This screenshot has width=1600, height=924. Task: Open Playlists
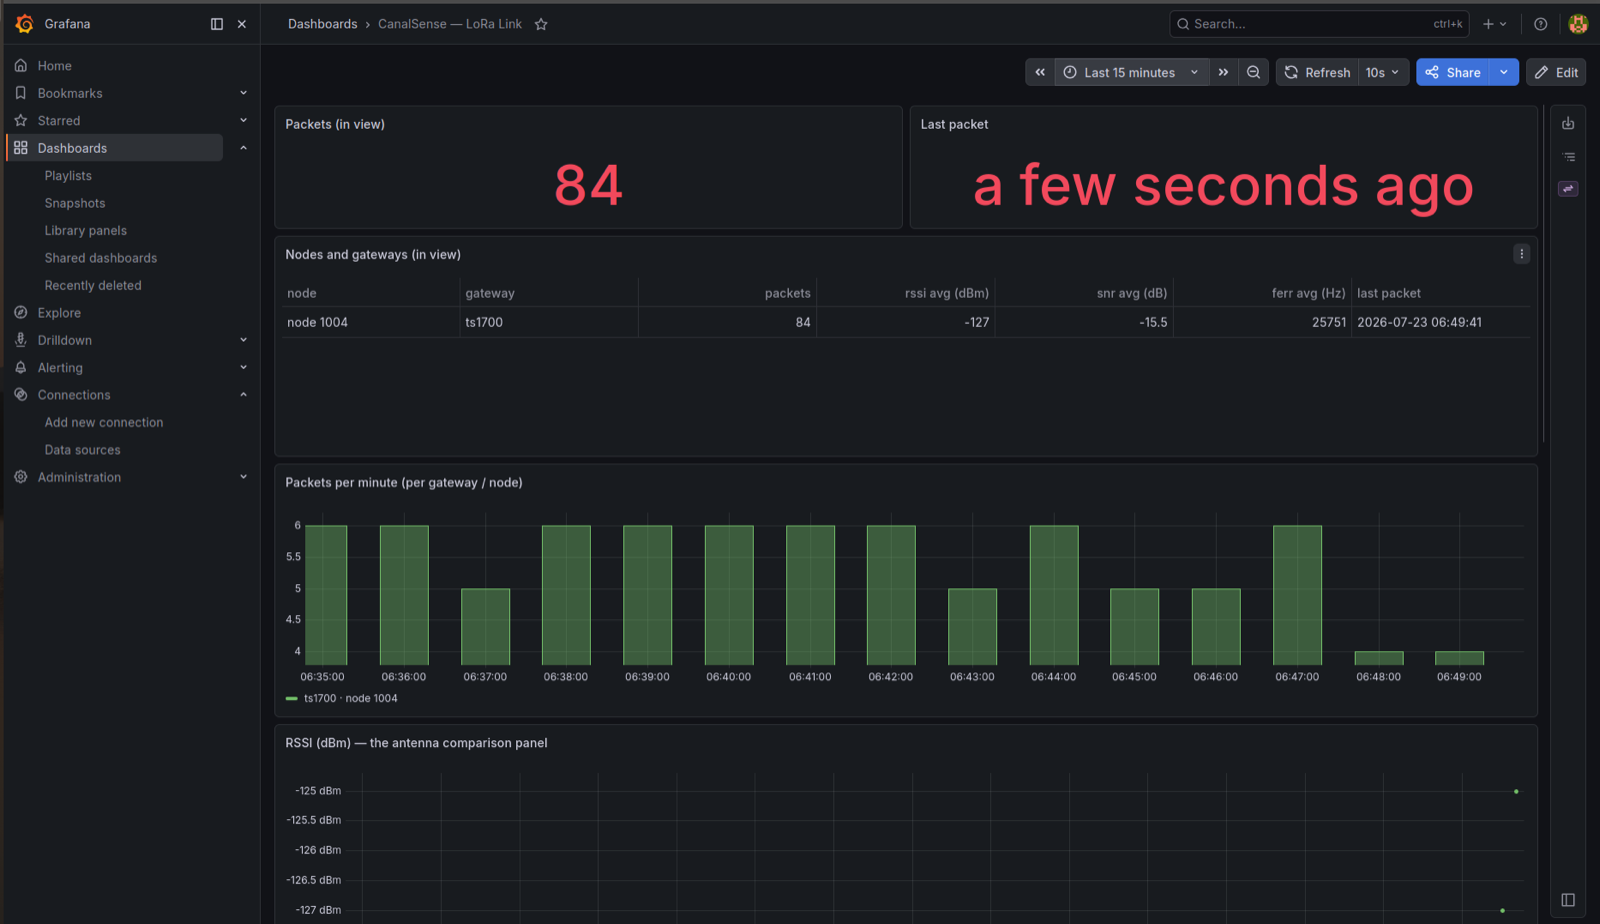tap(68, 176)
